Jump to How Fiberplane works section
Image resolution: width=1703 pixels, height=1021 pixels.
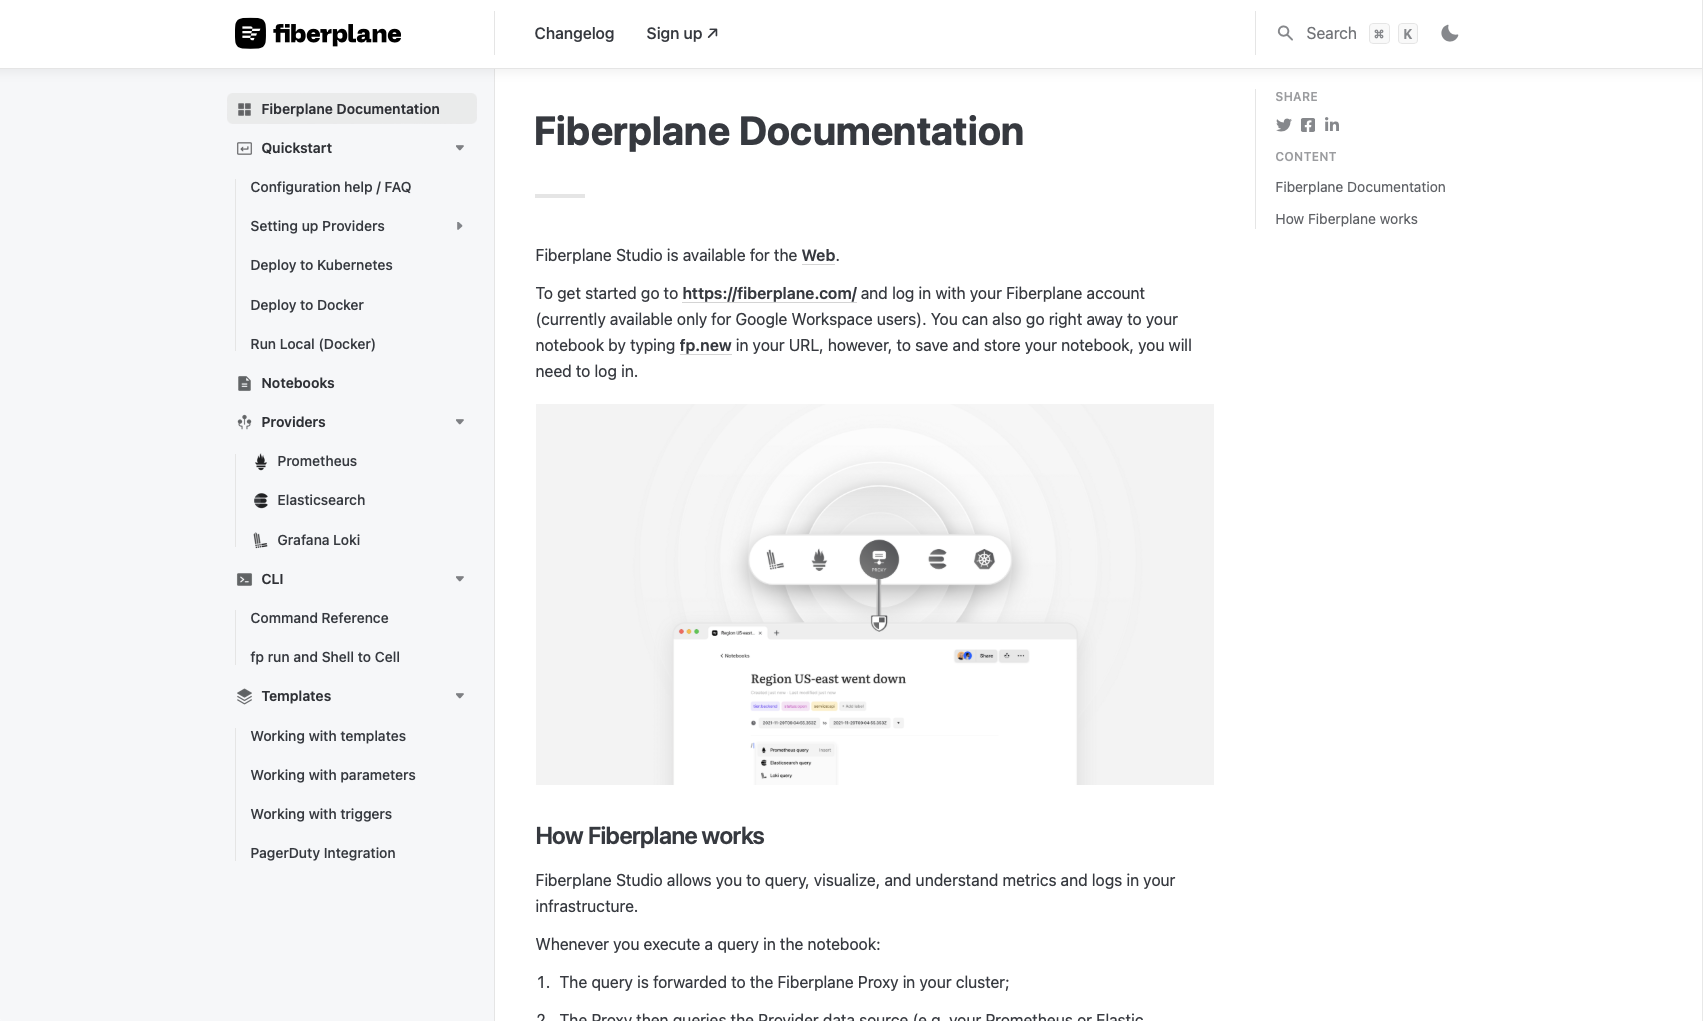(x=1346, y=219)
